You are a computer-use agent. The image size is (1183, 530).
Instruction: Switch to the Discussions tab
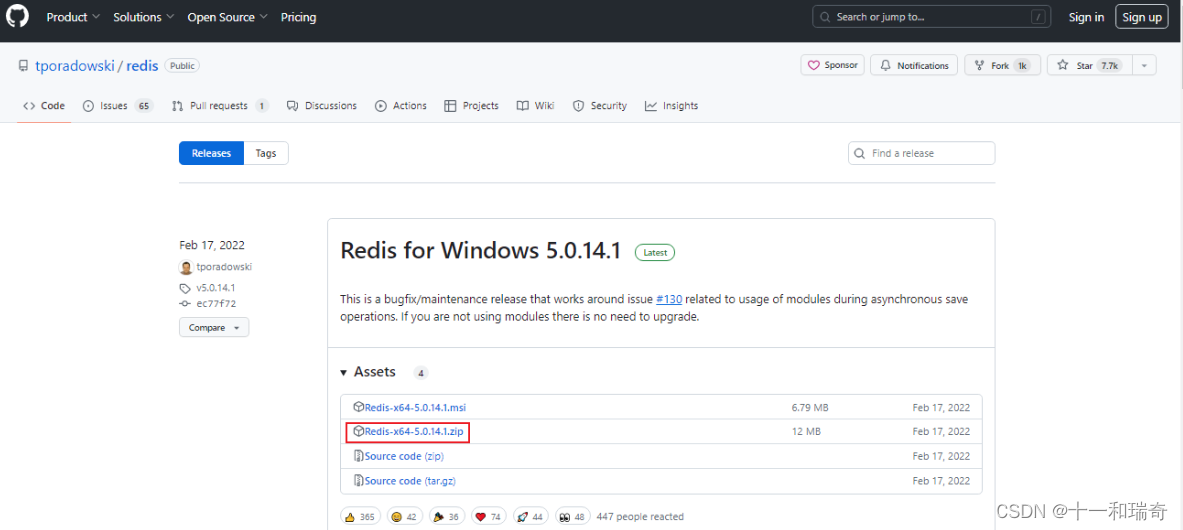point(321,106)
